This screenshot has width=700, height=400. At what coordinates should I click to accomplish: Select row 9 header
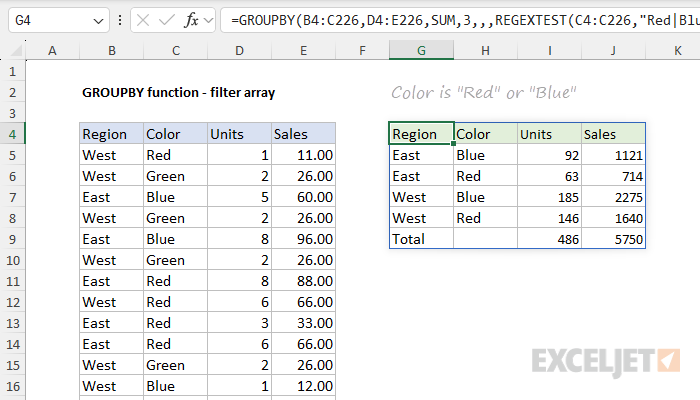(x=12, y=239)
